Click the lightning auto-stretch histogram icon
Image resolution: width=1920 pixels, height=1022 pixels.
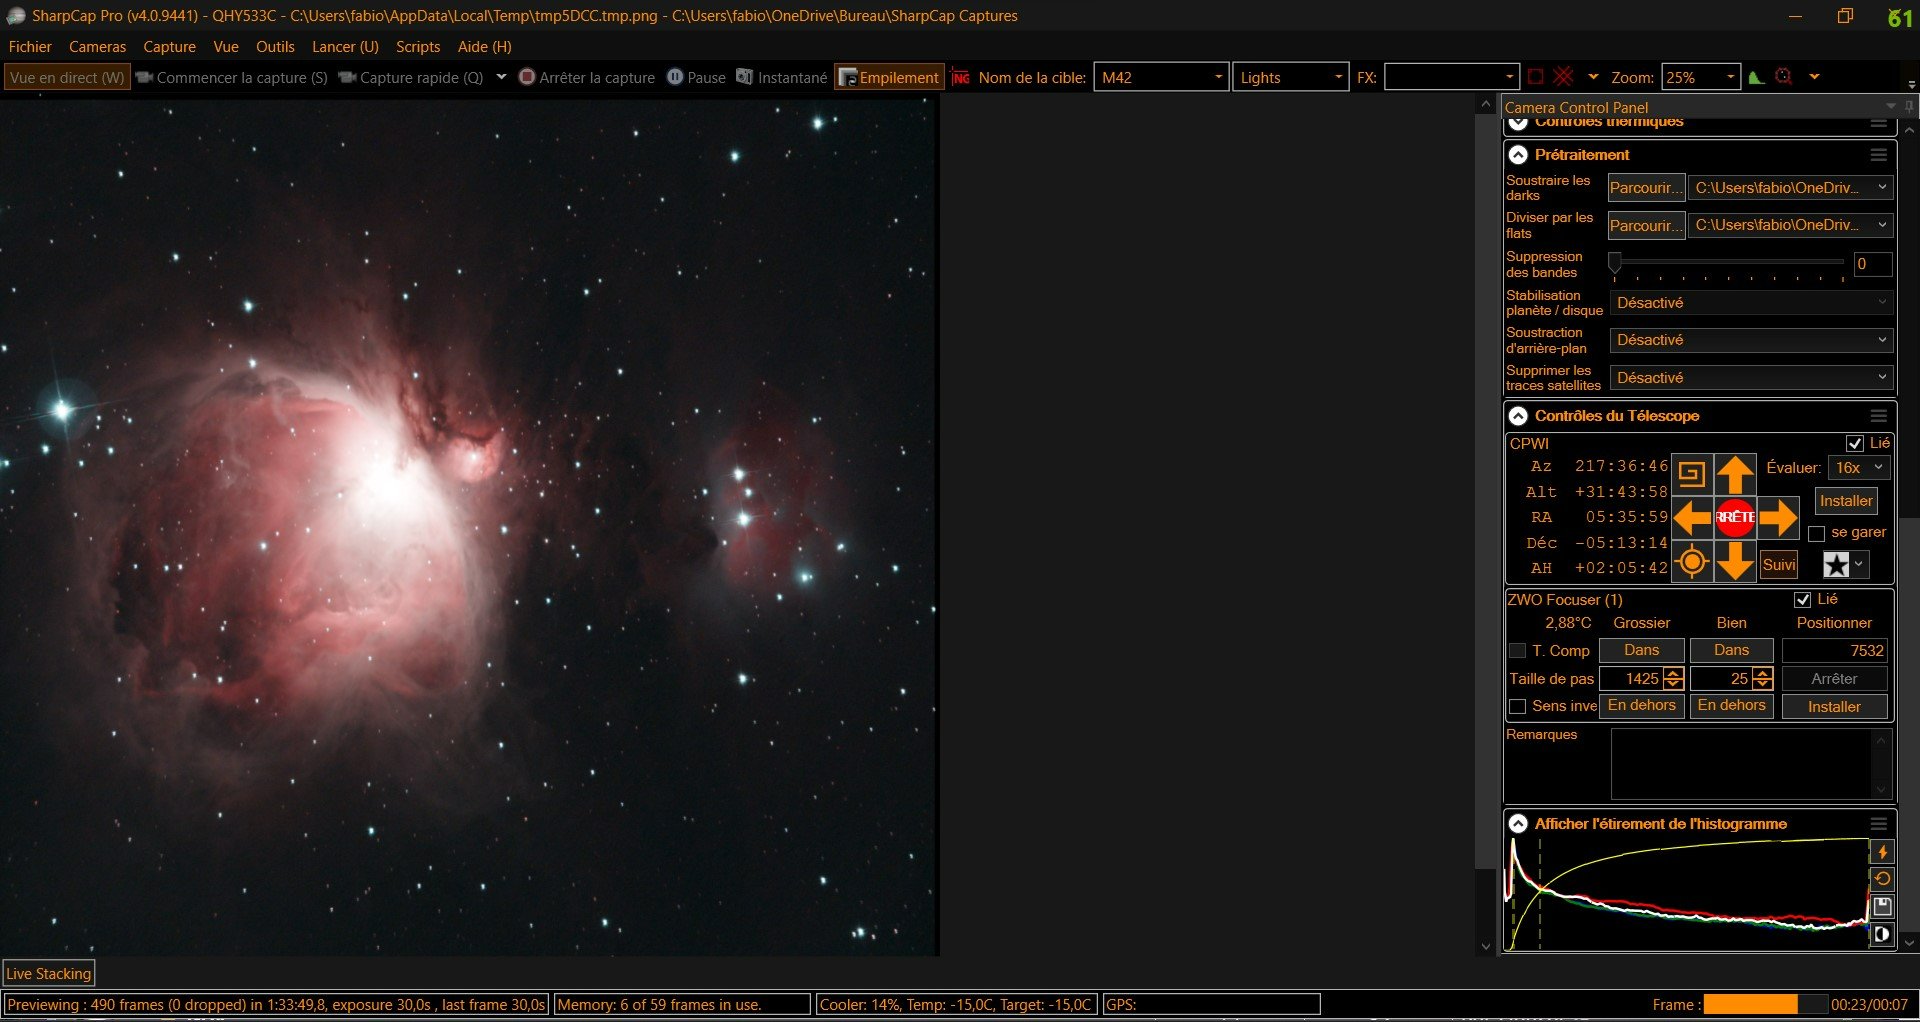[x=1882, y=852]
